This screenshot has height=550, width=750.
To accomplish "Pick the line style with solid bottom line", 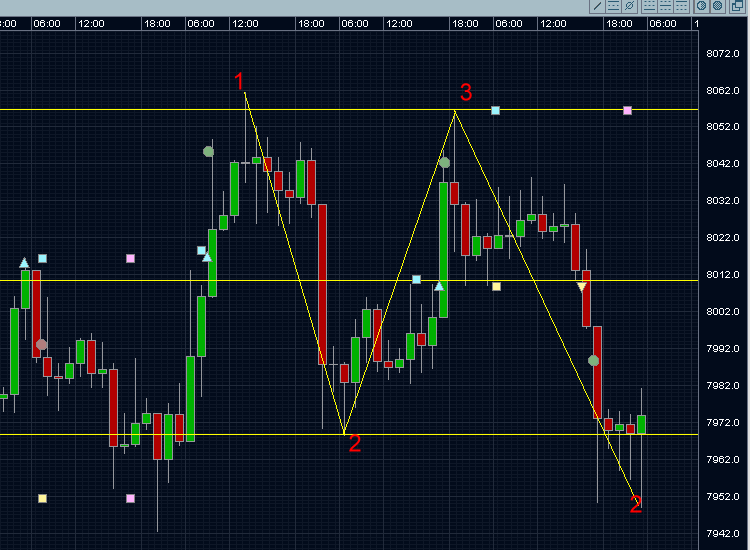I will point(650,6).
